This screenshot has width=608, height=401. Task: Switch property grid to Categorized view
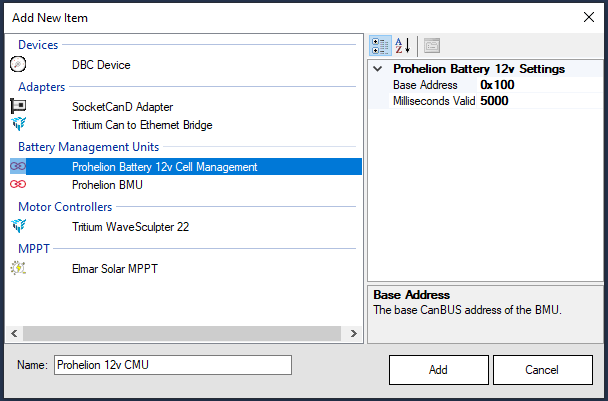point(380,46)
